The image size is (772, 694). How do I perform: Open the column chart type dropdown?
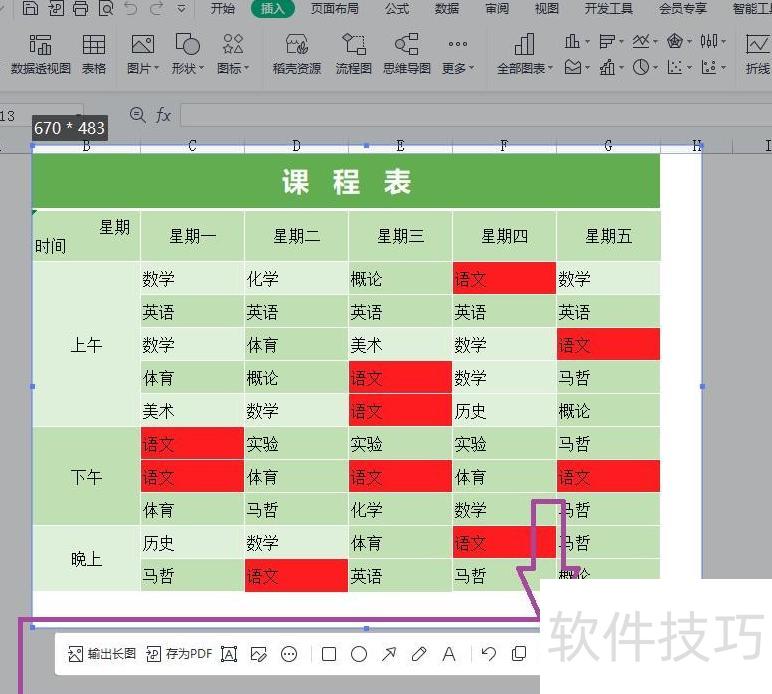coord(577,41)
